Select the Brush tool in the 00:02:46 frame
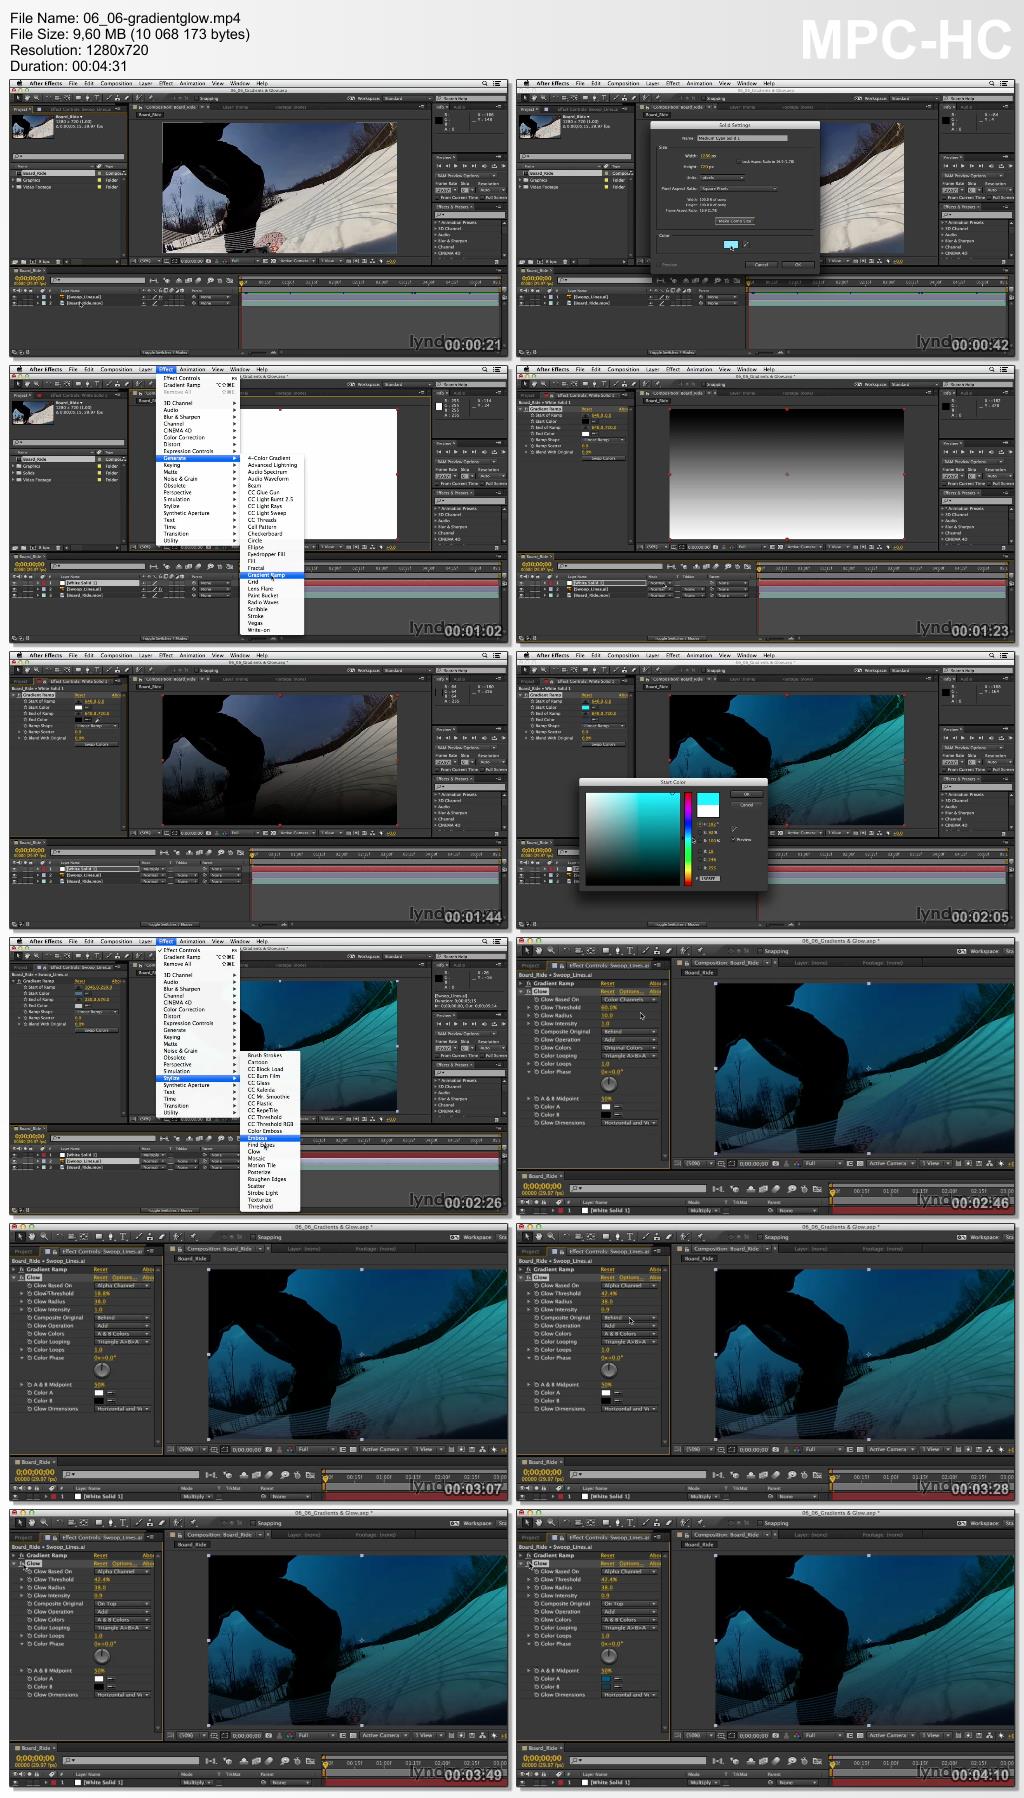 tap(645, 951)
